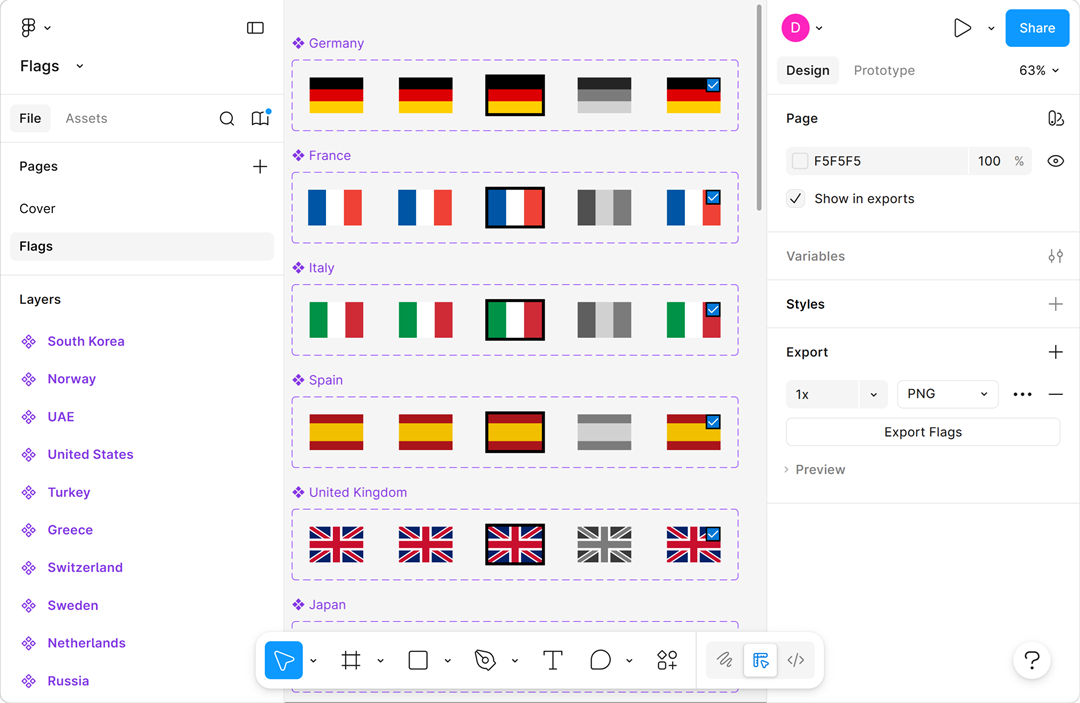Toggle Show in exports checkbox

click(796, 199)
